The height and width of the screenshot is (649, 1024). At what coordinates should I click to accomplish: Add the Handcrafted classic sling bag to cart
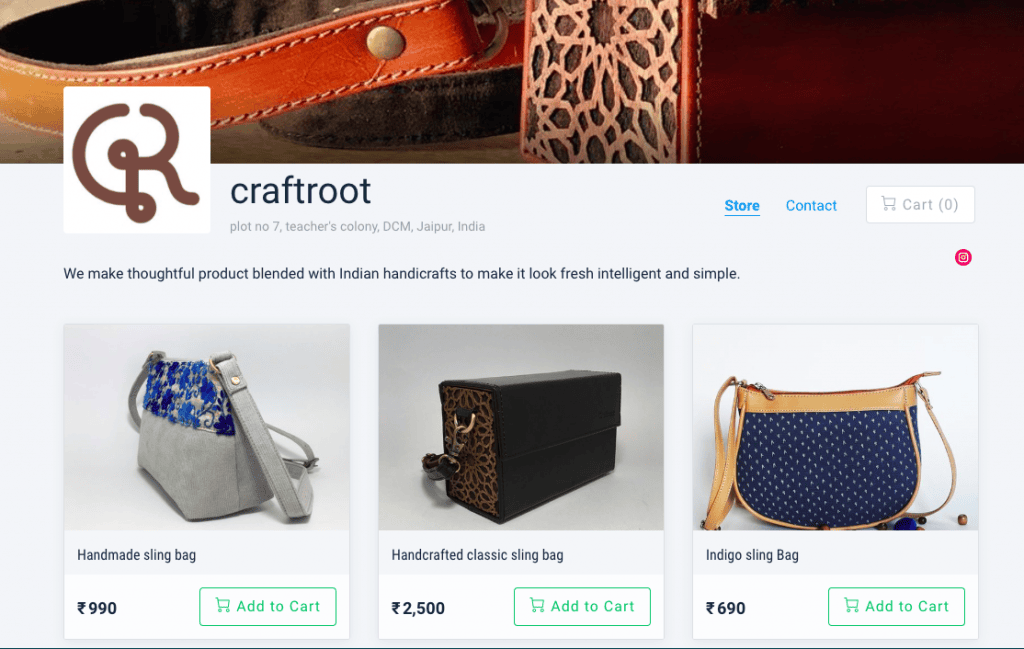pyautogui.click(x=582, y=606)
